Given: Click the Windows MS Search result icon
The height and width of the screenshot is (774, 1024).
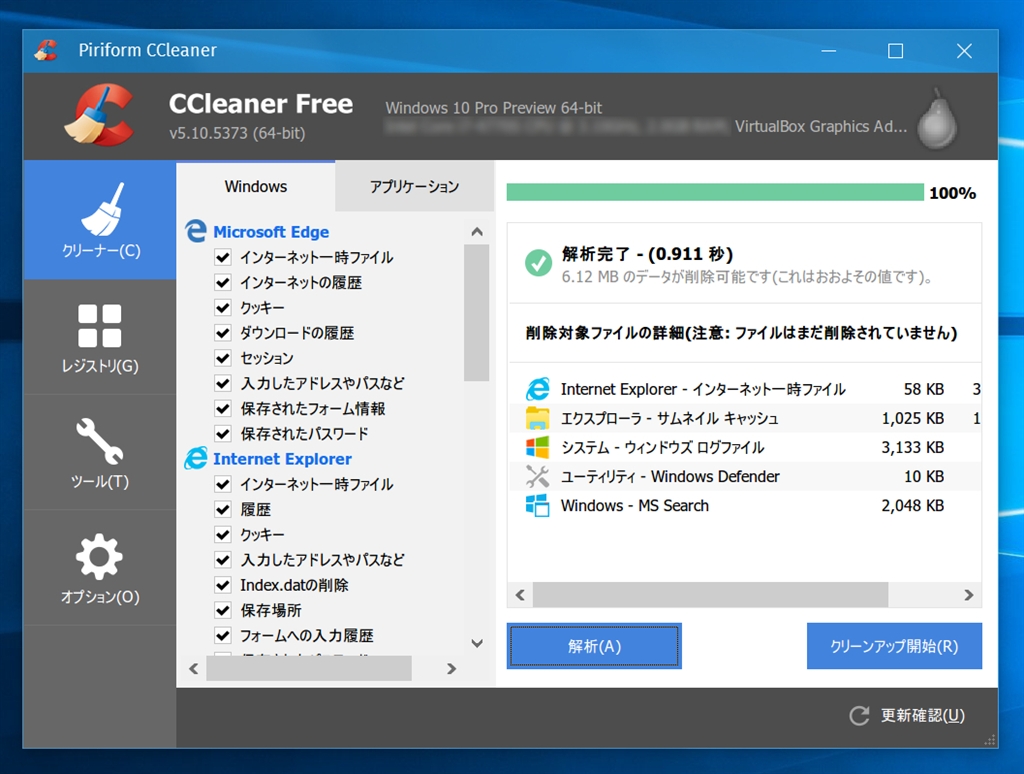Looking at the screenshot, I should pos(537,506).
